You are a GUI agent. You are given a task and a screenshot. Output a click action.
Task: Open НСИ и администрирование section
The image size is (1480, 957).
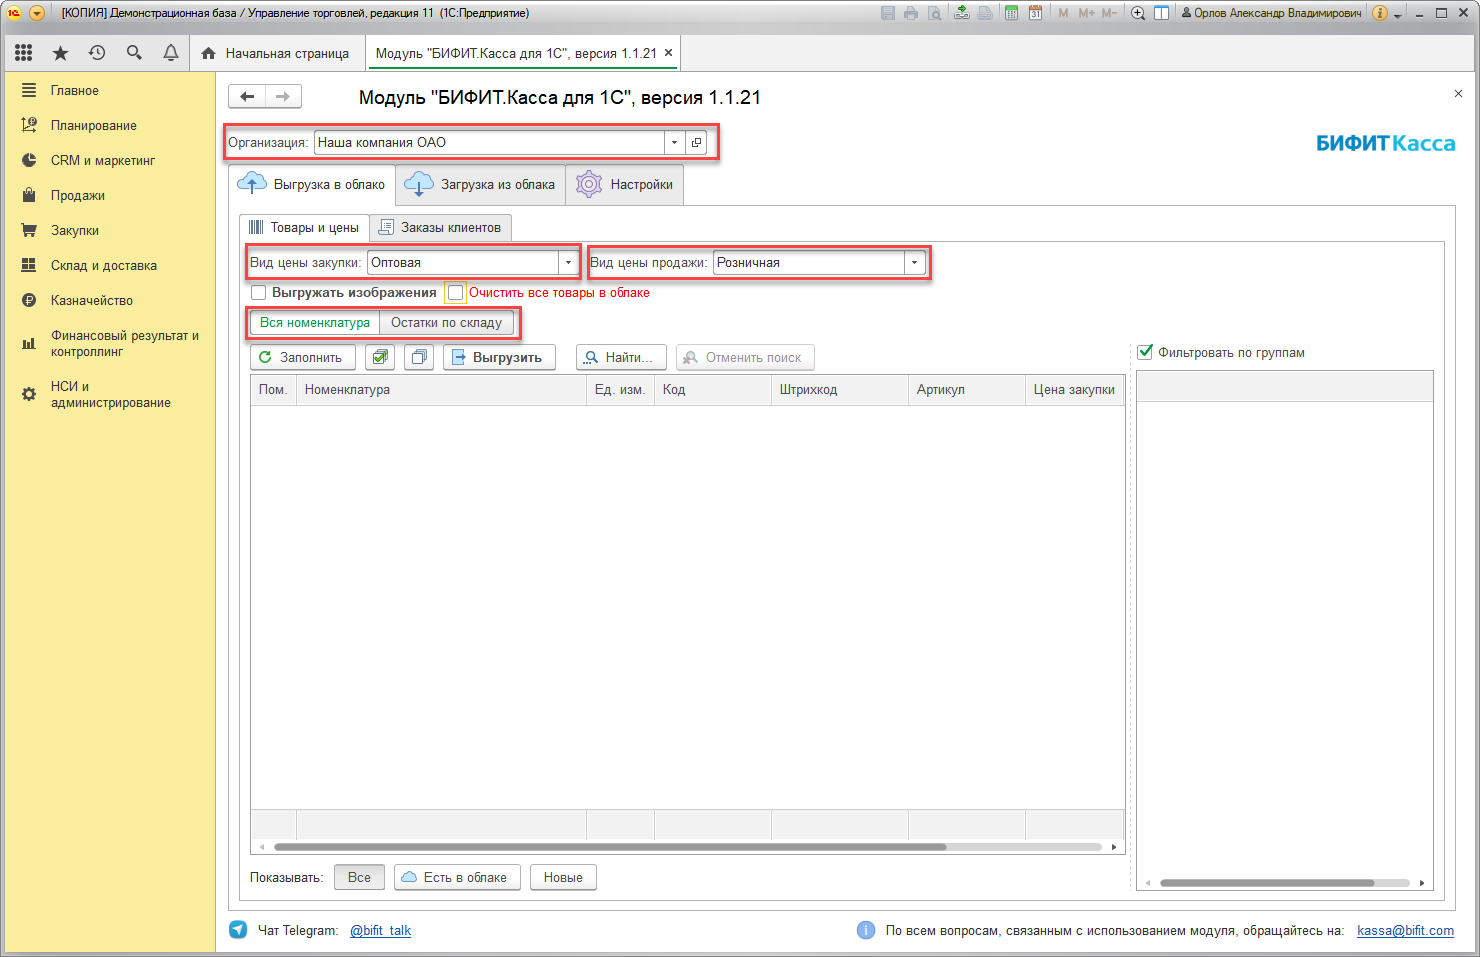point(109,394)
